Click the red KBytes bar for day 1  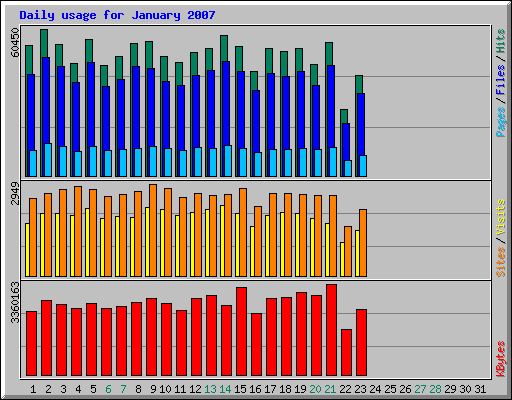31,344
